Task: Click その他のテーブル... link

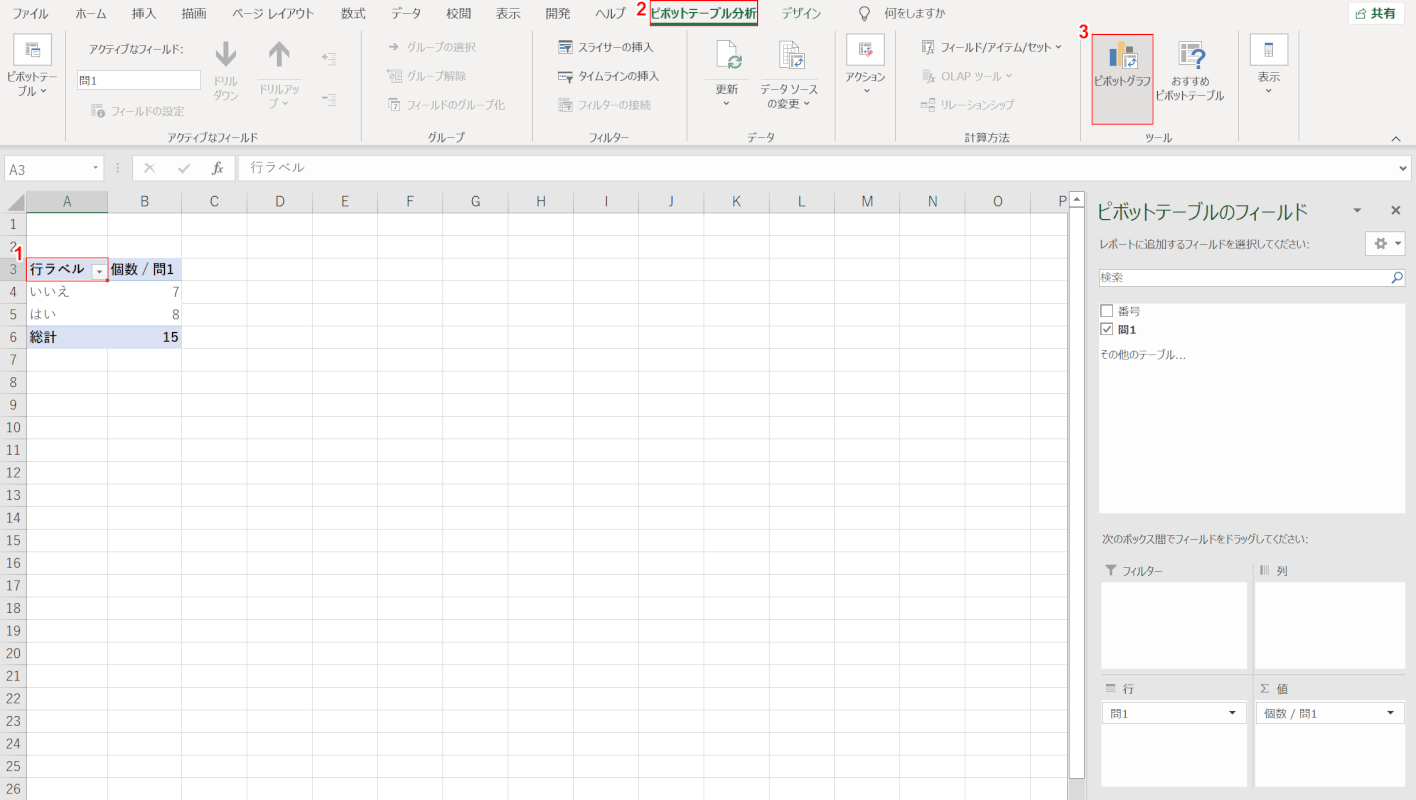Action: [x=1143, y=355]
